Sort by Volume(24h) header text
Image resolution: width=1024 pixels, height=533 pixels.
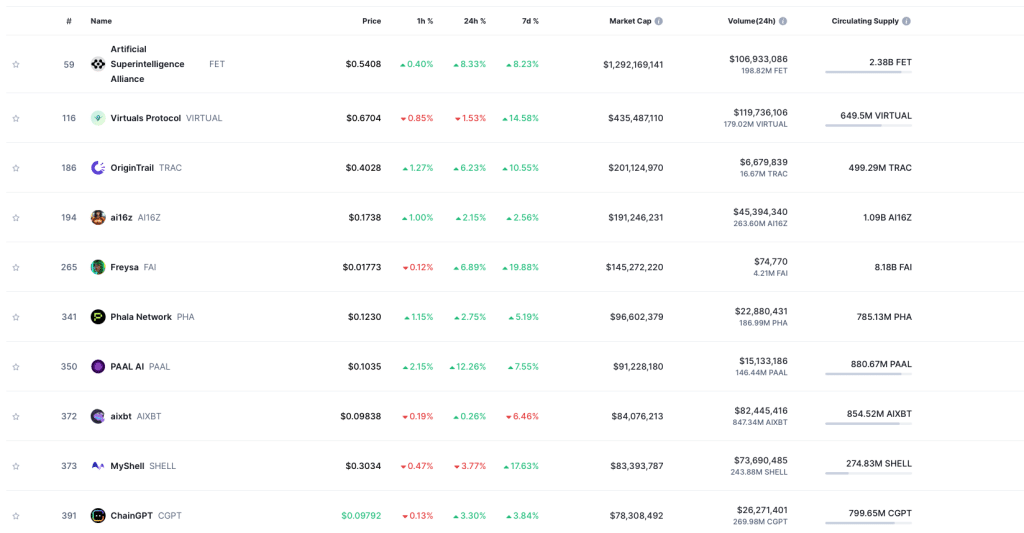tap(752, 21)
